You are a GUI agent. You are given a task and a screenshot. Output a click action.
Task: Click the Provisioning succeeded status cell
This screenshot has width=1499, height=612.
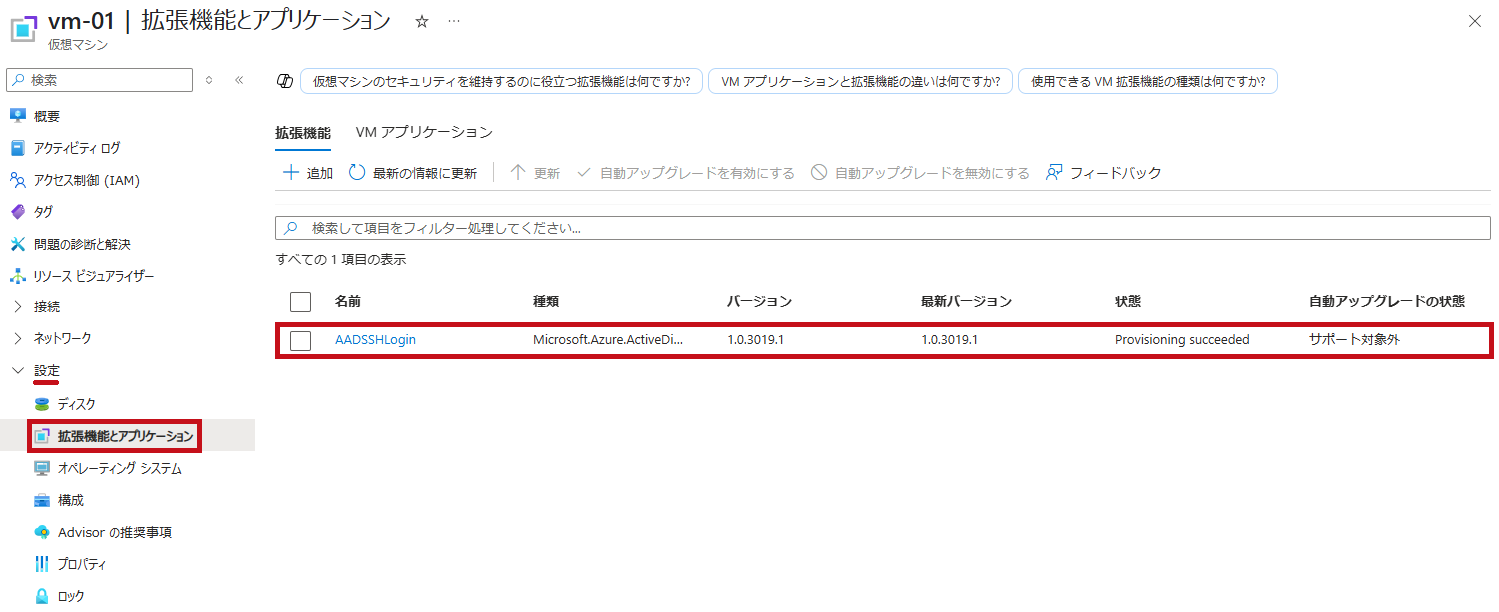(x=1182, y=340)
